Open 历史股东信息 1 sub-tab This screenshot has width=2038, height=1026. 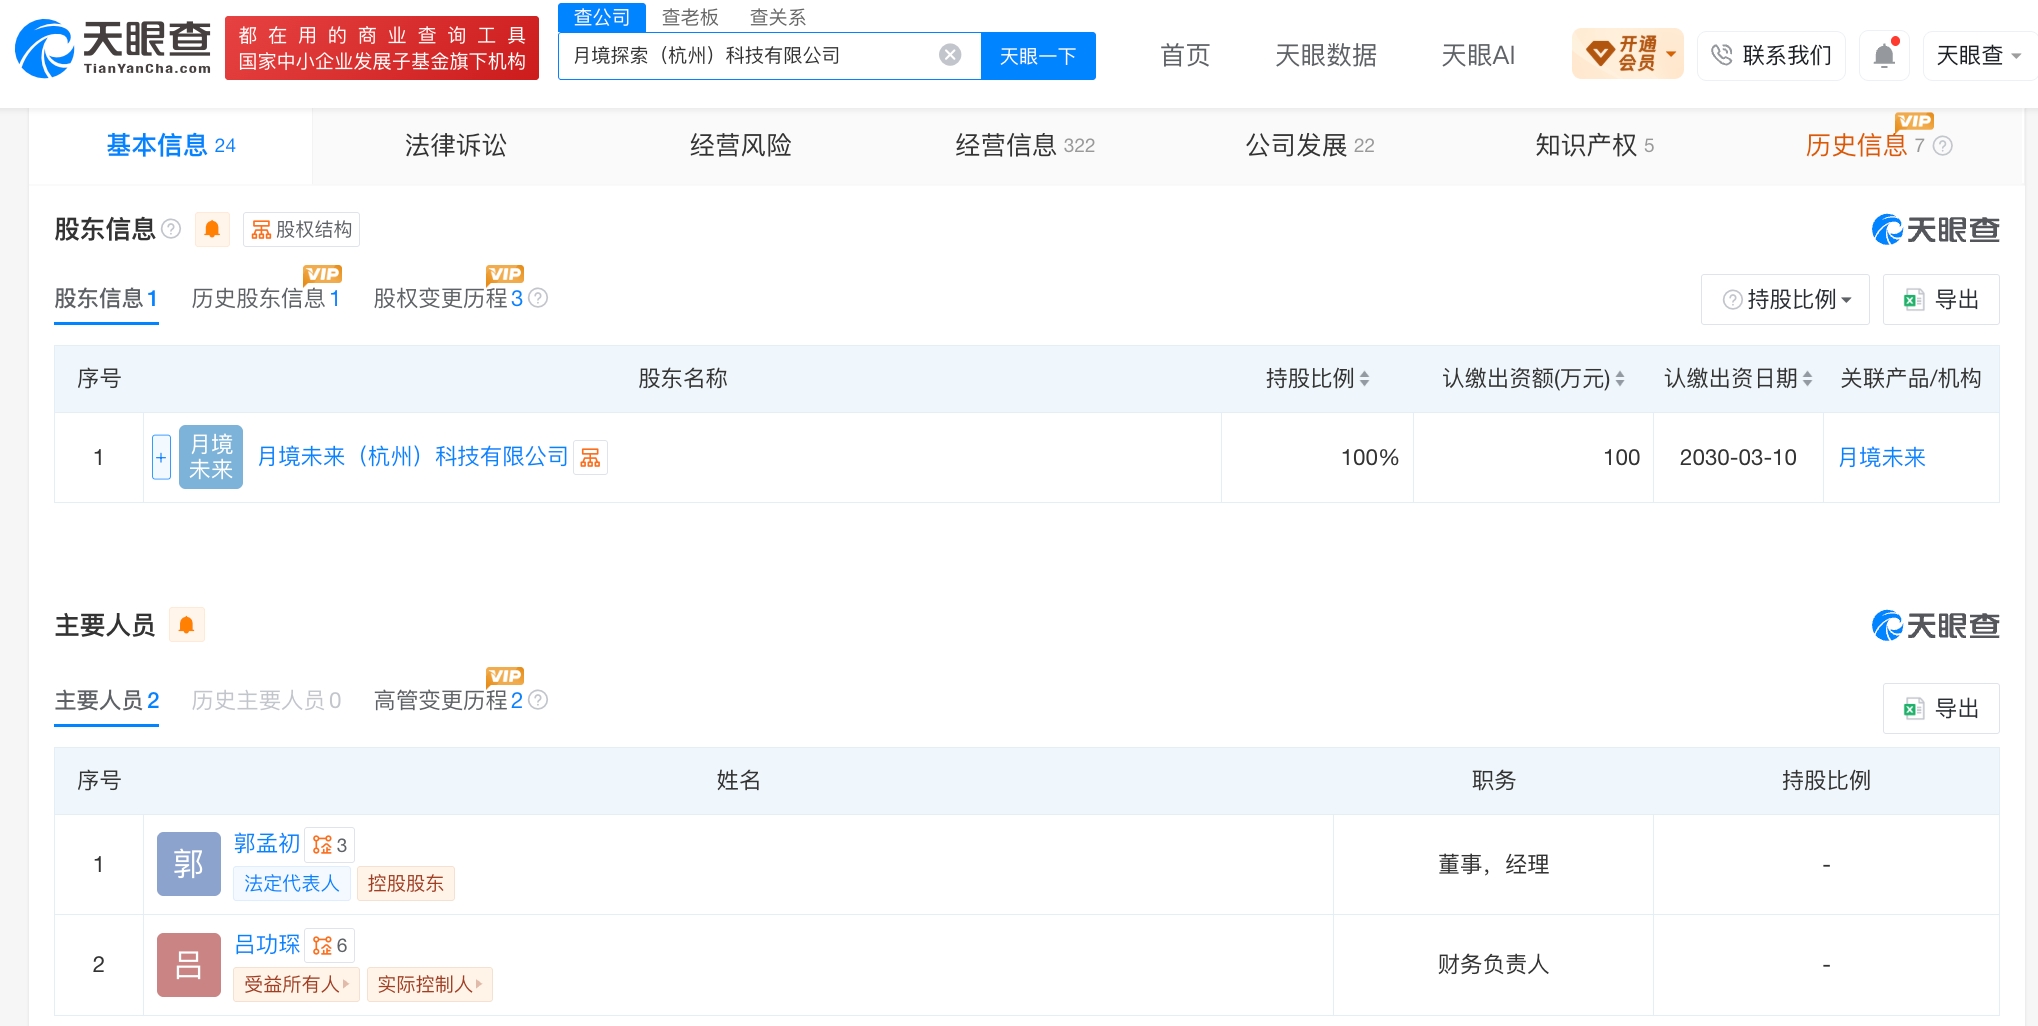[266, 298]
